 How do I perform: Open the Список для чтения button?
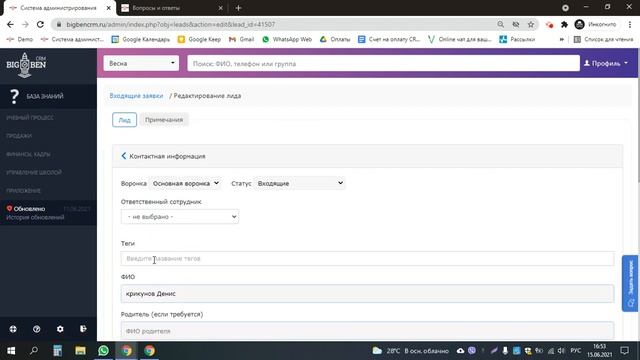604,39
